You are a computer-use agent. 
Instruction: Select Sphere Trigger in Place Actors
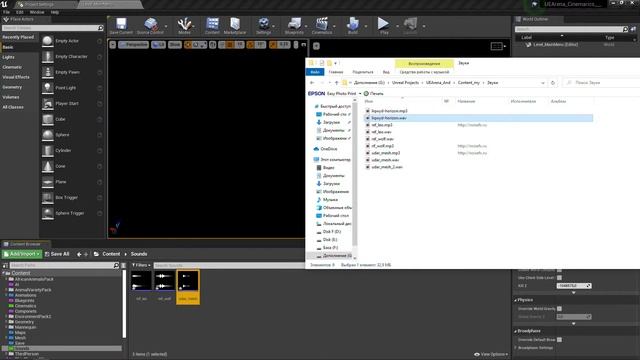(72, 213)
